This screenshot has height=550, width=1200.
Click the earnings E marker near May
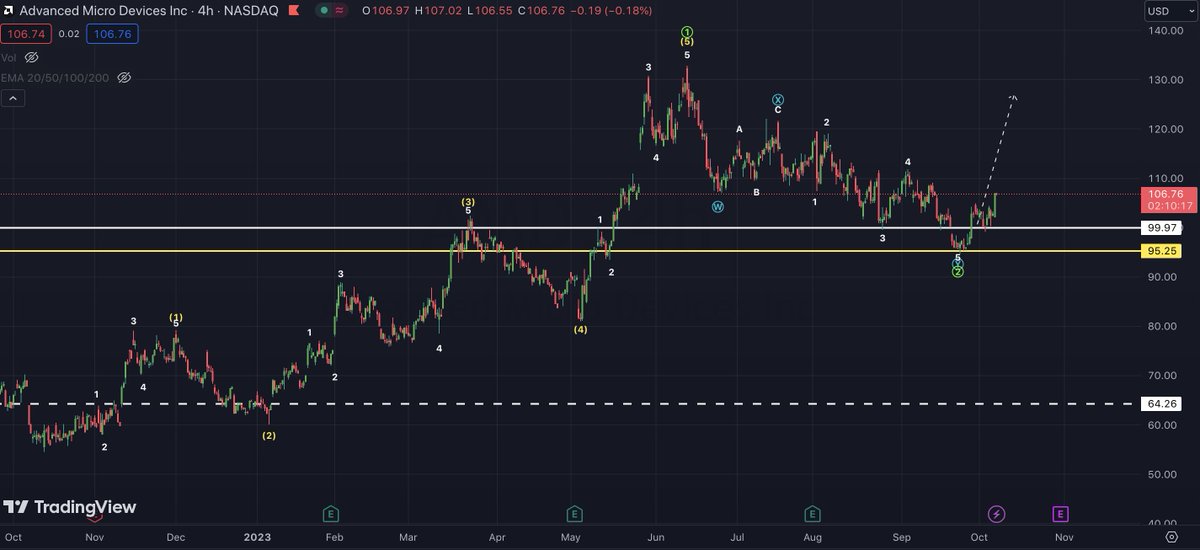(574, 514)
